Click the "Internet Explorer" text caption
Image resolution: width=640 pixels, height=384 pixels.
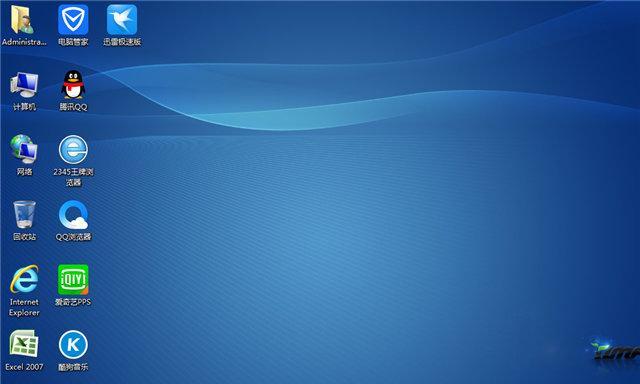(x=24, y=307)
